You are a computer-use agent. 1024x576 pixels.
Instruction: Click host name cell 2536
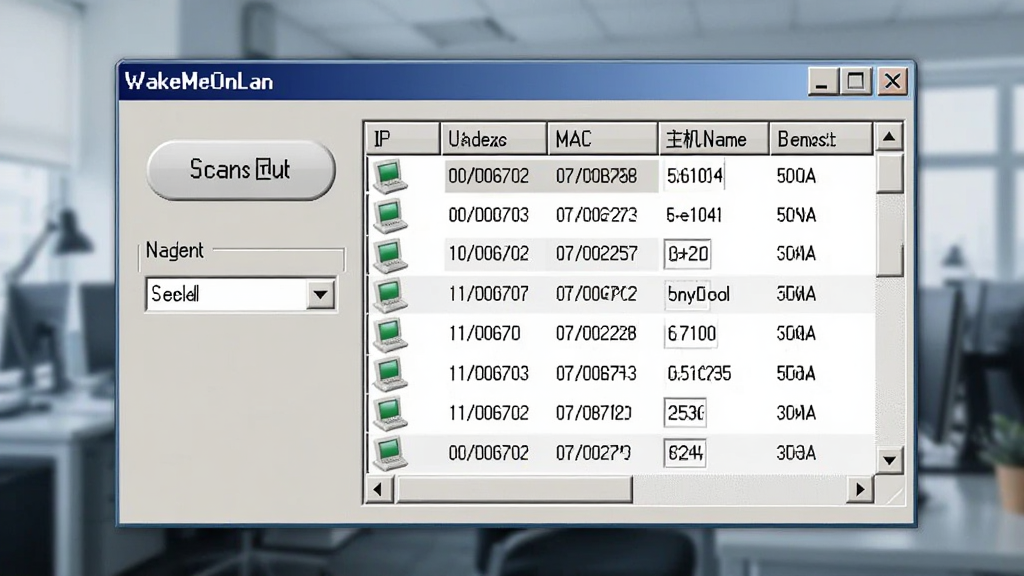click(x=685, y=413)
